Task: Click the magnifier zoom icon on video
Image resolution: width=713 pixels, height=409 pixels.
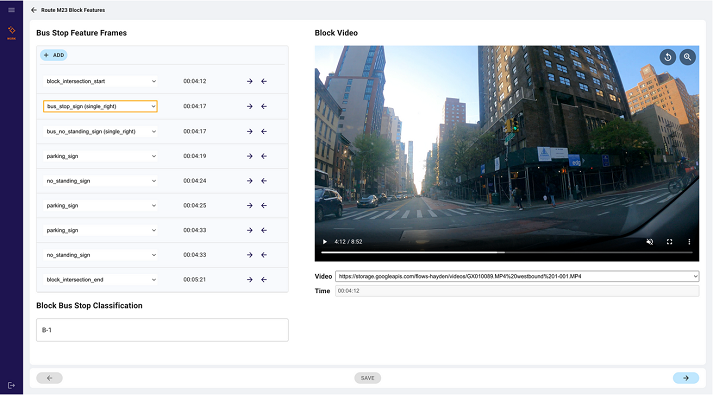Action: (x=687, y=57)
